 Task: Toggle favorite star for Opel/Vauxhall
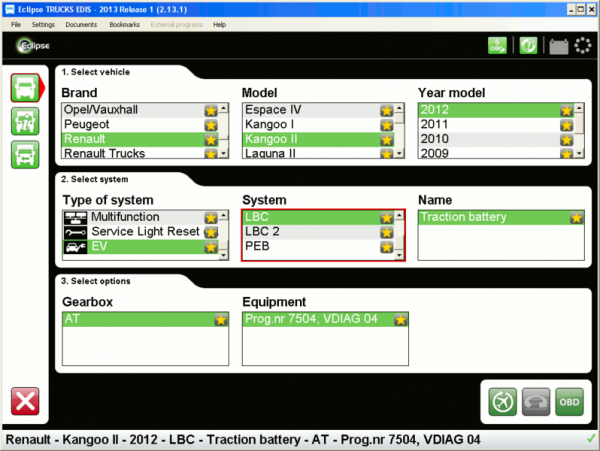(x=211, y=111)
